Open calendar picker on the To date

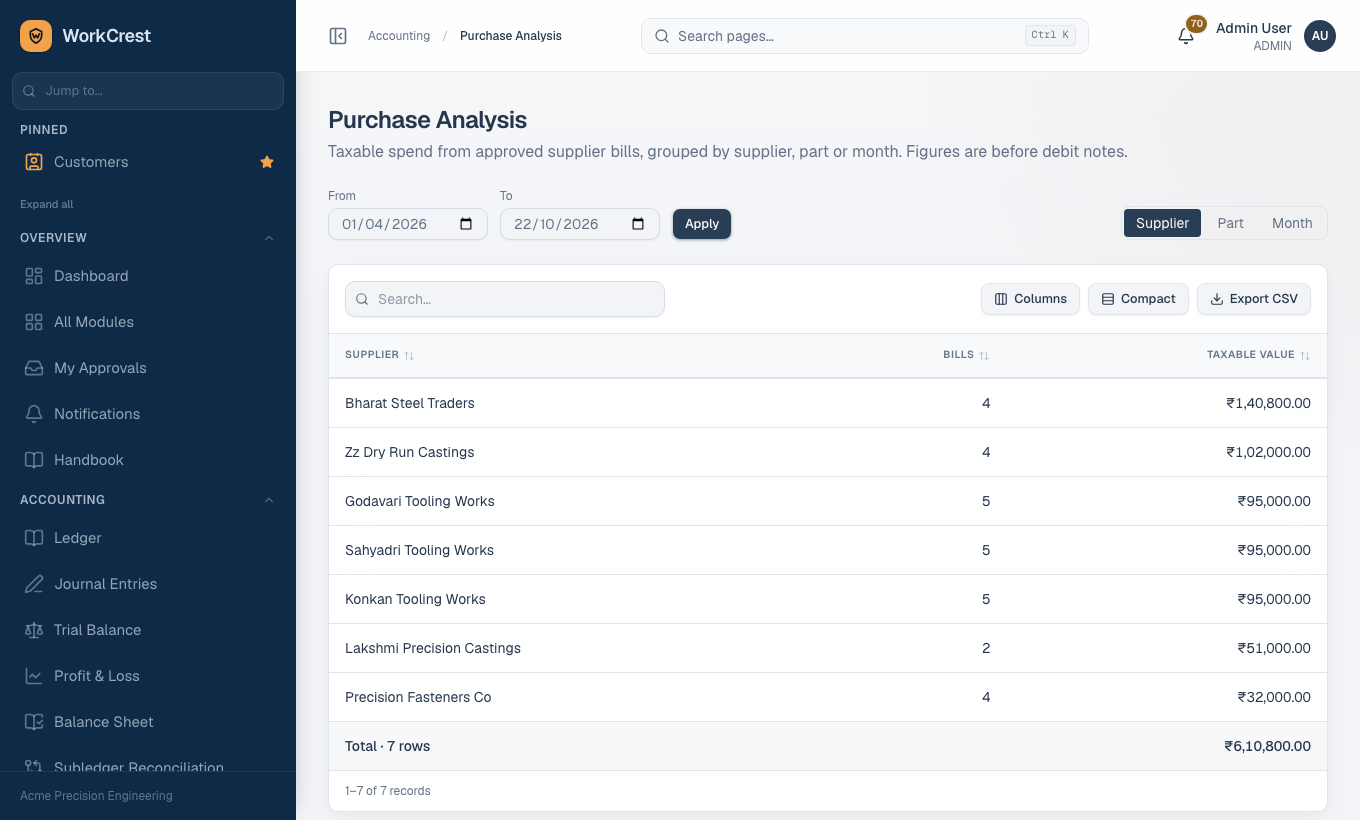tap(638, 224)
